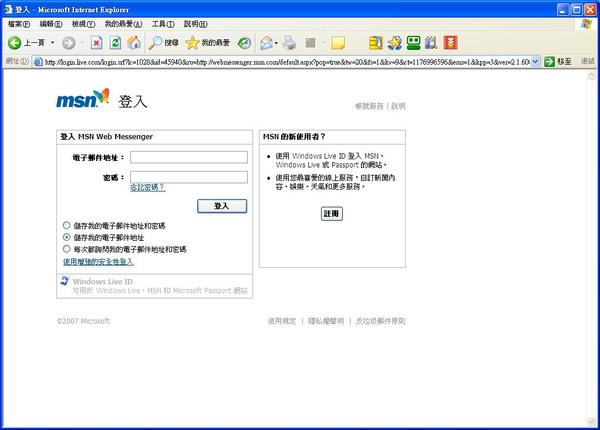Select always ask for email and password radio

pyautogui.click(x=67, y=249)
